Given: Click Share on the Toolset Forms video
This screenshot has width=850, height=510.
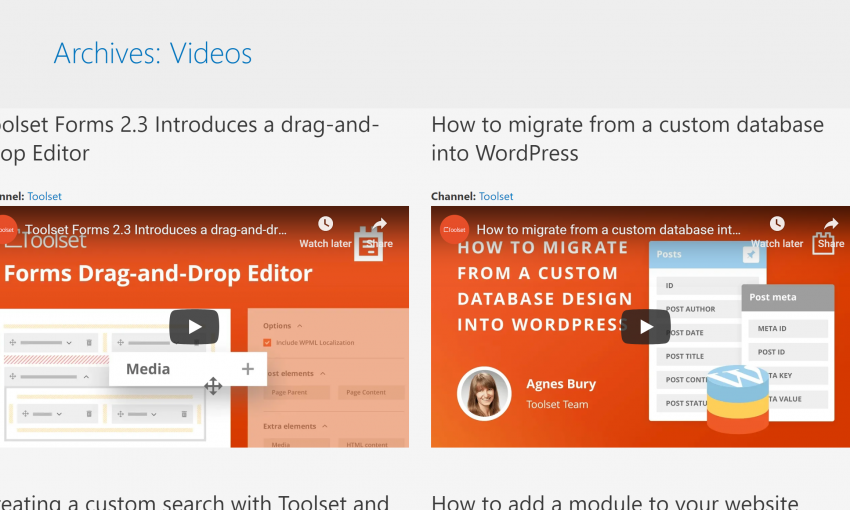Looking at the screenshot, I should (379, 233).
